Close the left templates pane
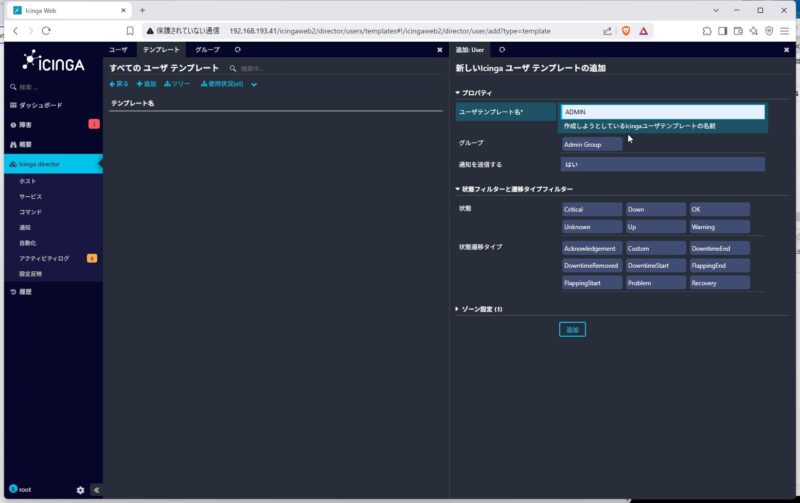The width and height of the screenshot is (800, 503). click(440, 50)
